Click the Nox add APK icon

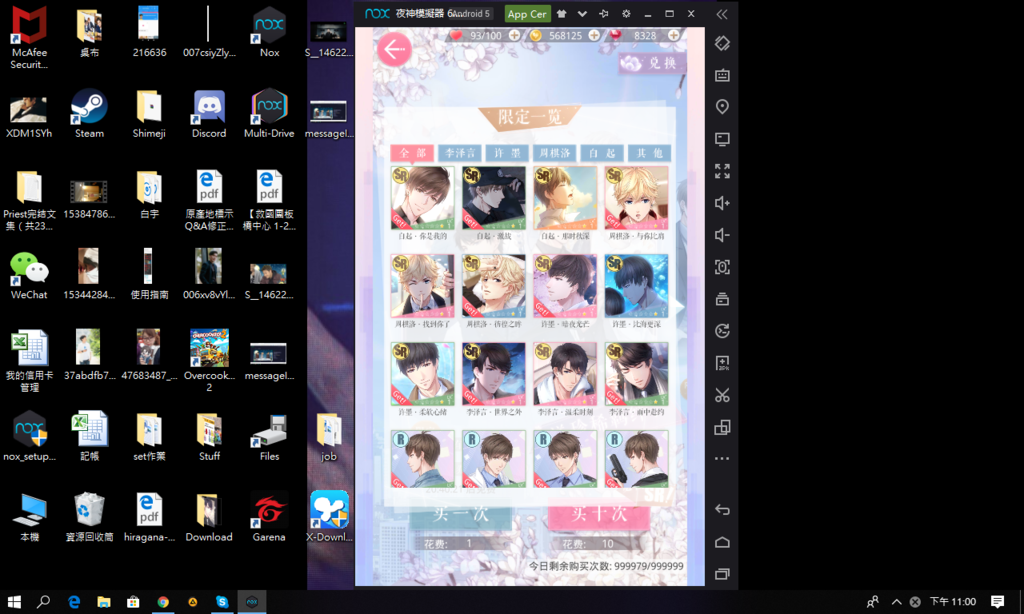722,363
